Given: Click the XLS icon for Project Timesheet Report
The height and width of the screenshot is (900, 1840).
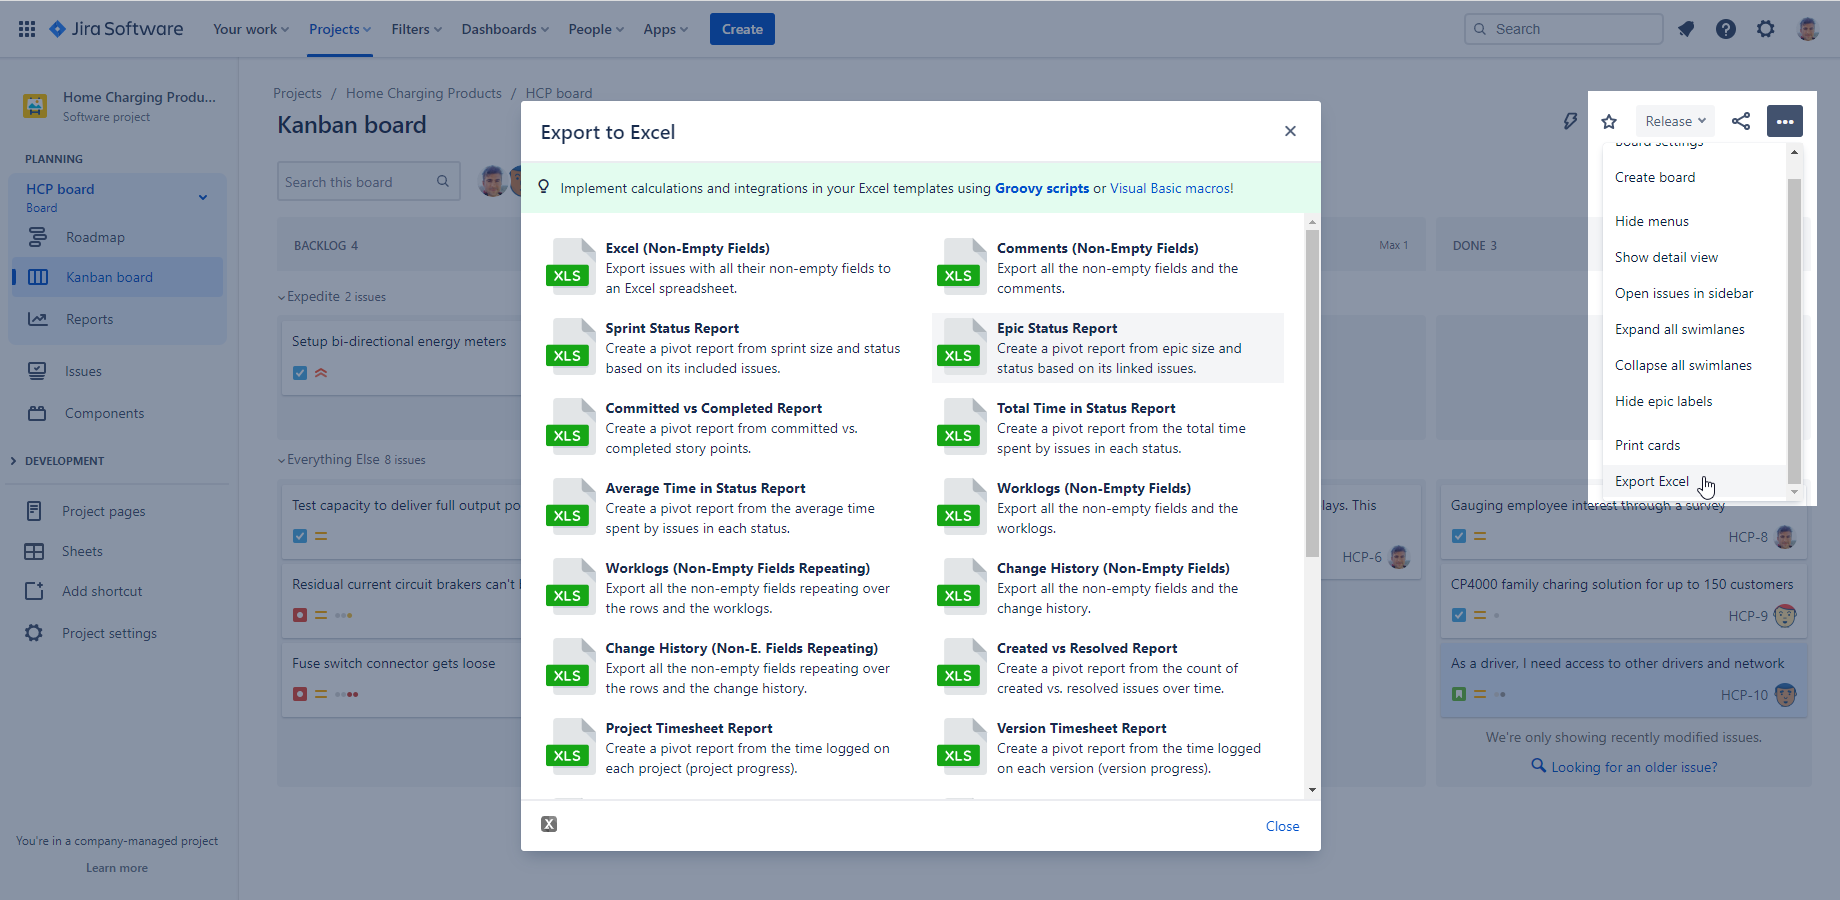Looking at the screenshot, I should pyautogui.click(x=570, y=745).
